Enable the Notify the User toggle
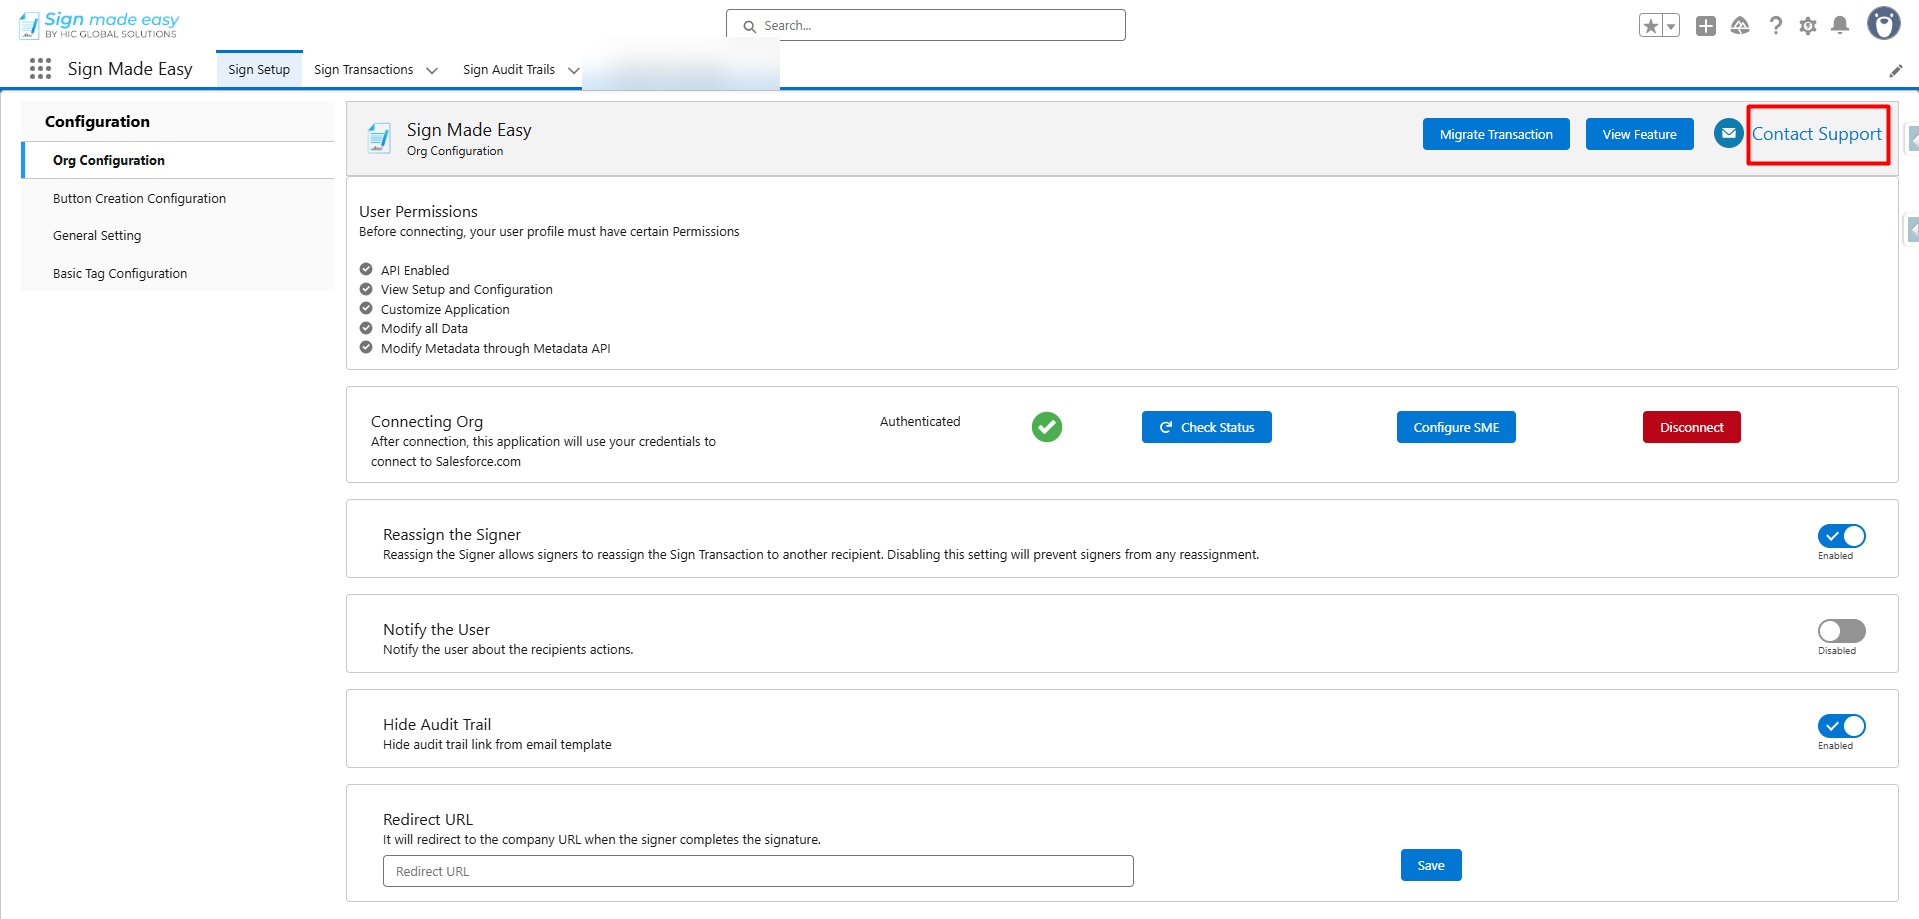Image resolution: width=1919 pixels, height=919 pixels. pos(1841,631)
